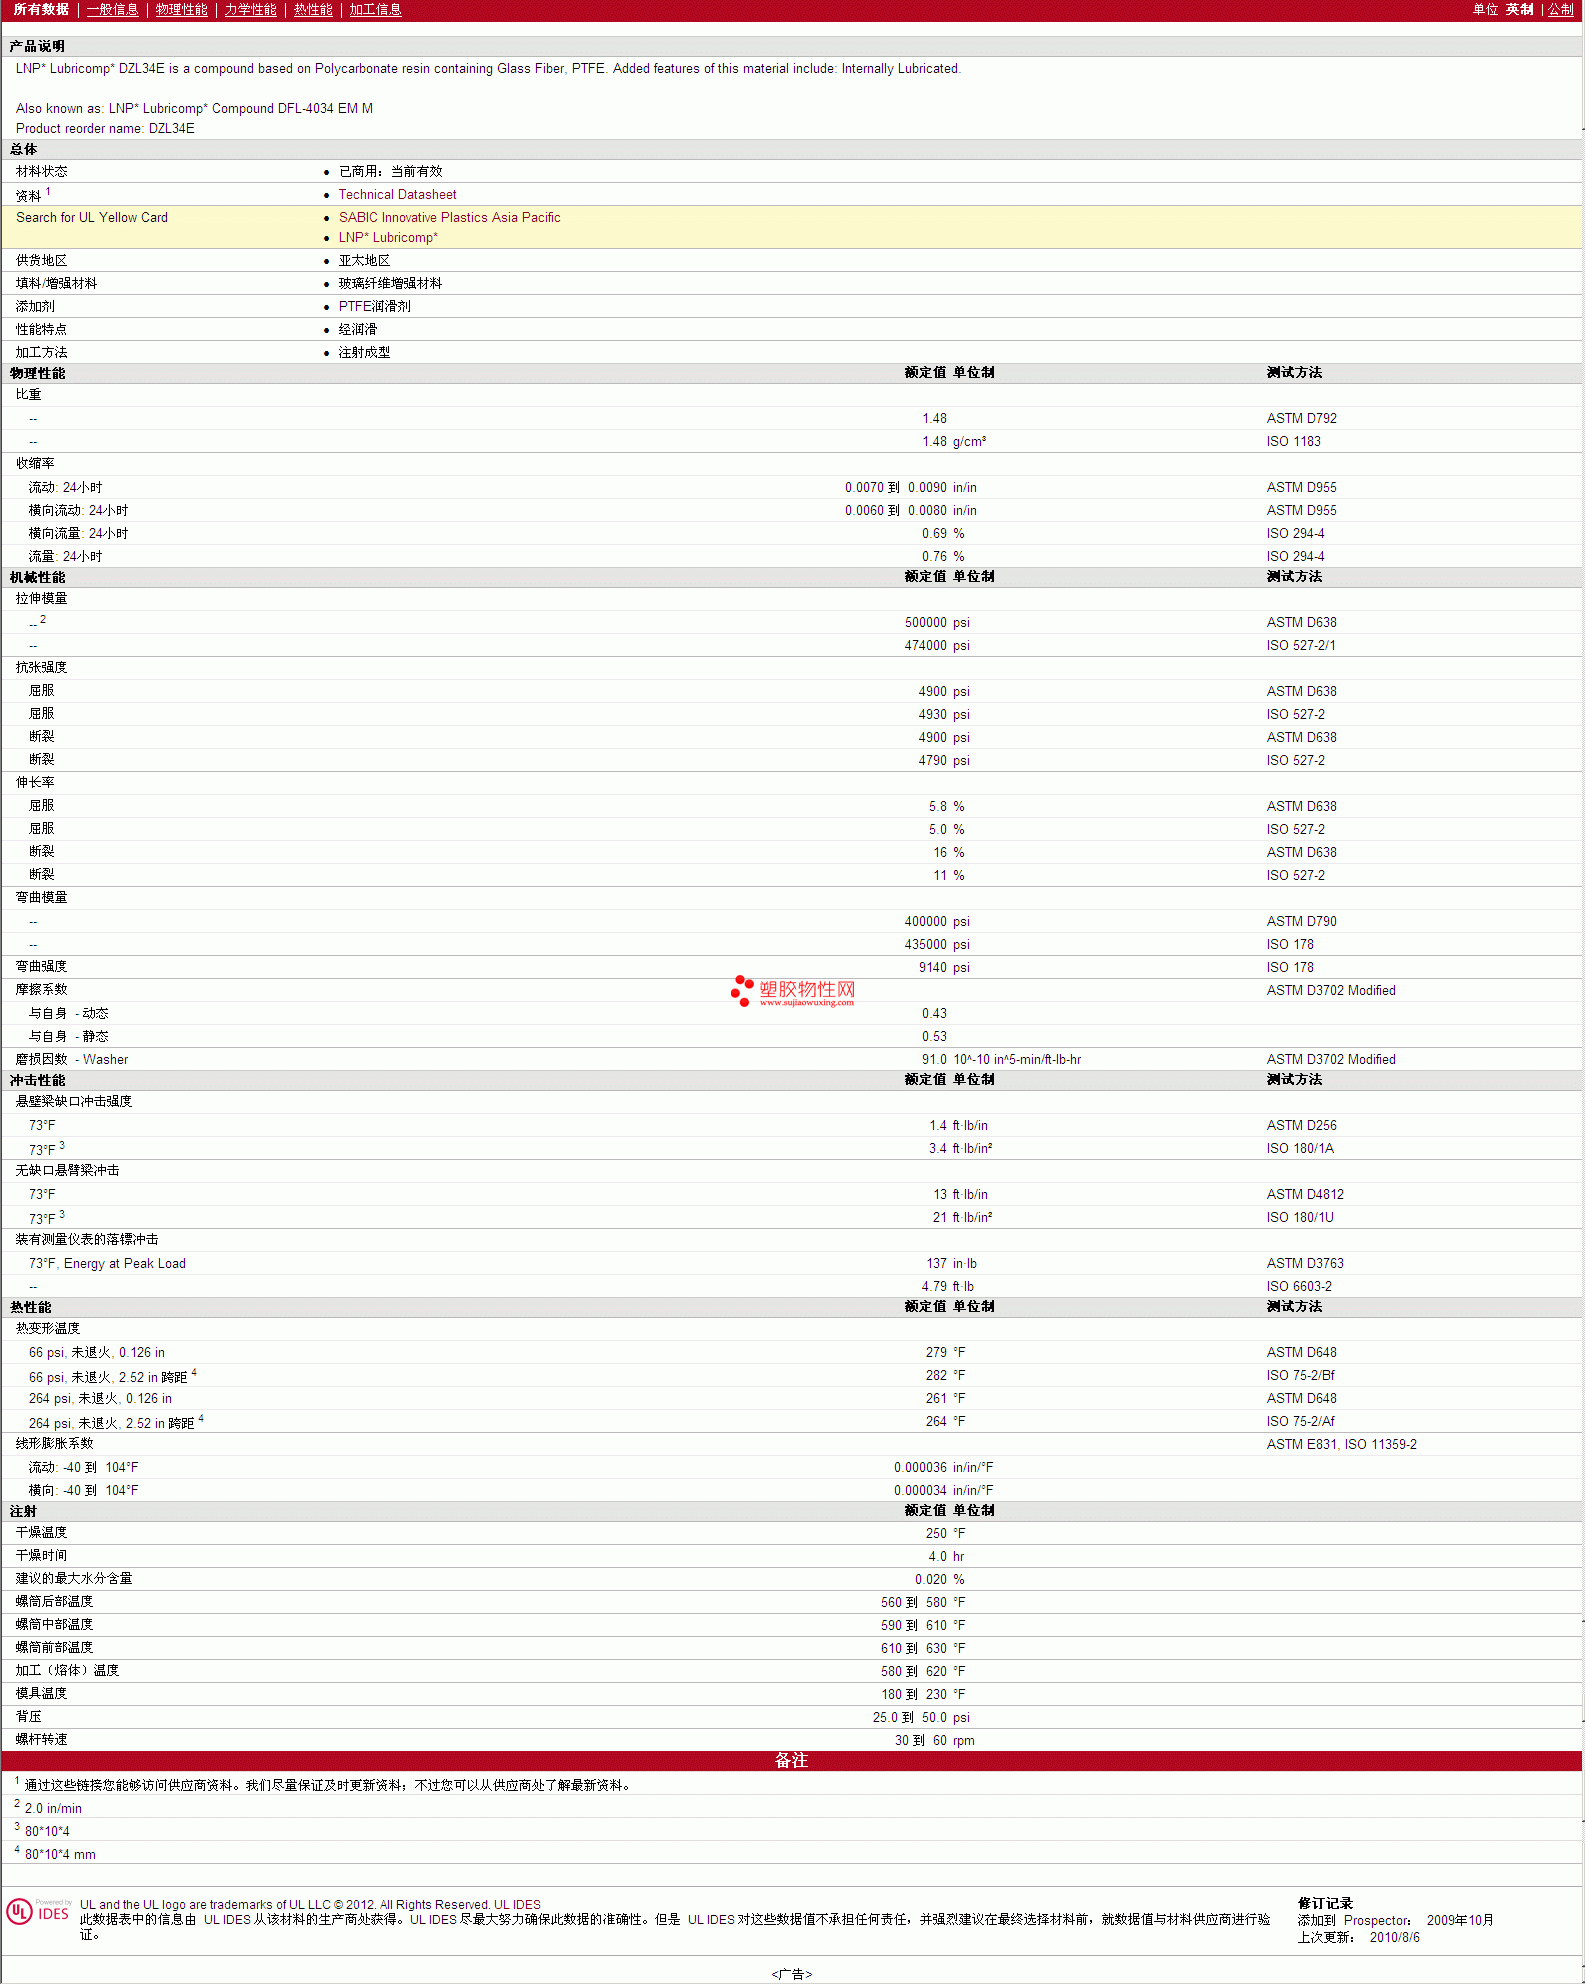Switch units to 公制

(1561, 10)
